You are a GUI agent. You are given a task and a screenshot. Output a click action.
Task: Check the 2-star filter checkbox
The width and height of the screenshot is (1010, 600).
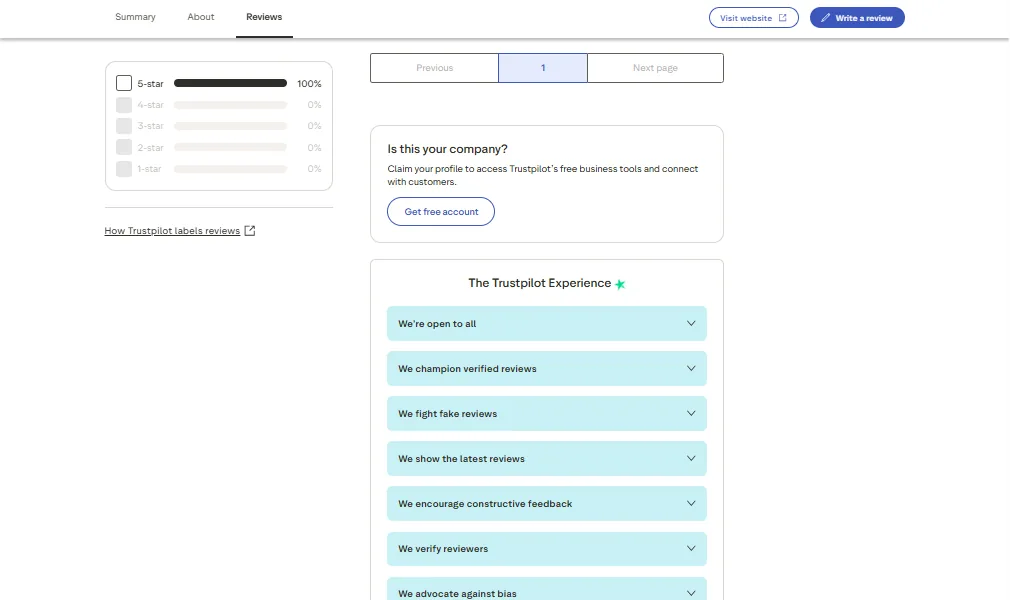coord(124,147)
